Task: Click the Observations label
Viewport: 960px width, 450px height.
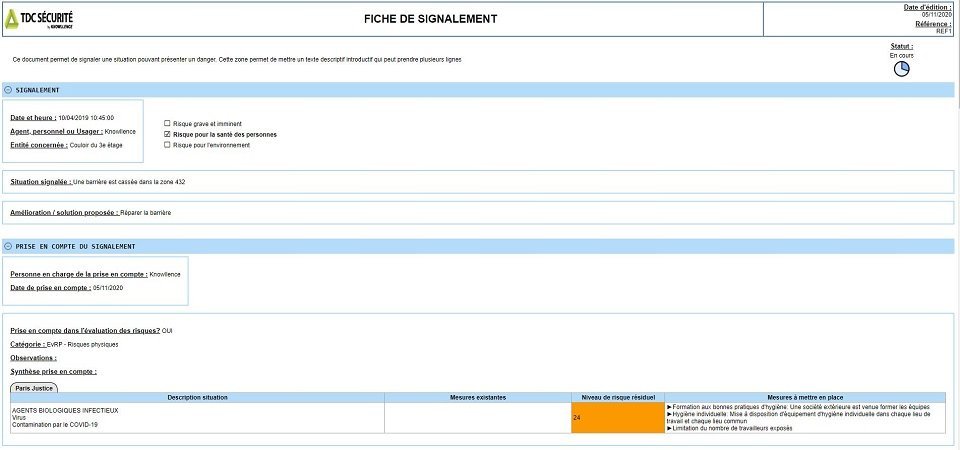Action: 34,358
